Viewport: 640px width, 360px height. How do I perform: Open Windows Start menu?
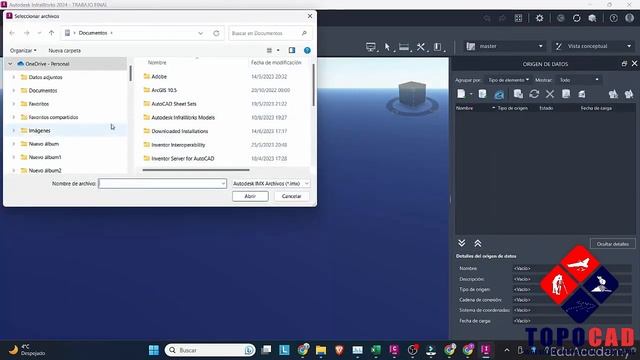(x=154, y=350)
